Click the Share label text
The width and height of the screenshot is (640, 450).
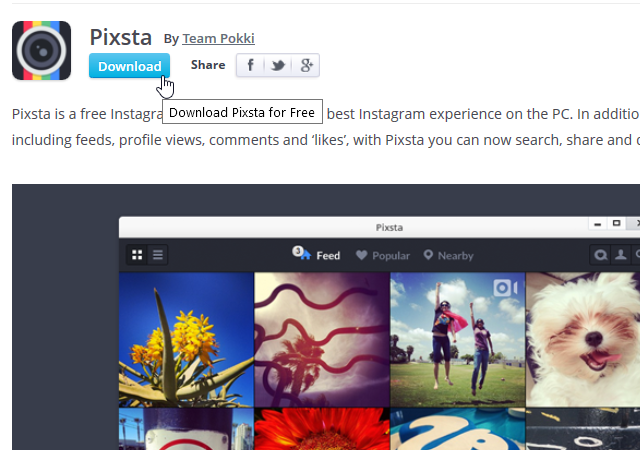tap(208, 65)
